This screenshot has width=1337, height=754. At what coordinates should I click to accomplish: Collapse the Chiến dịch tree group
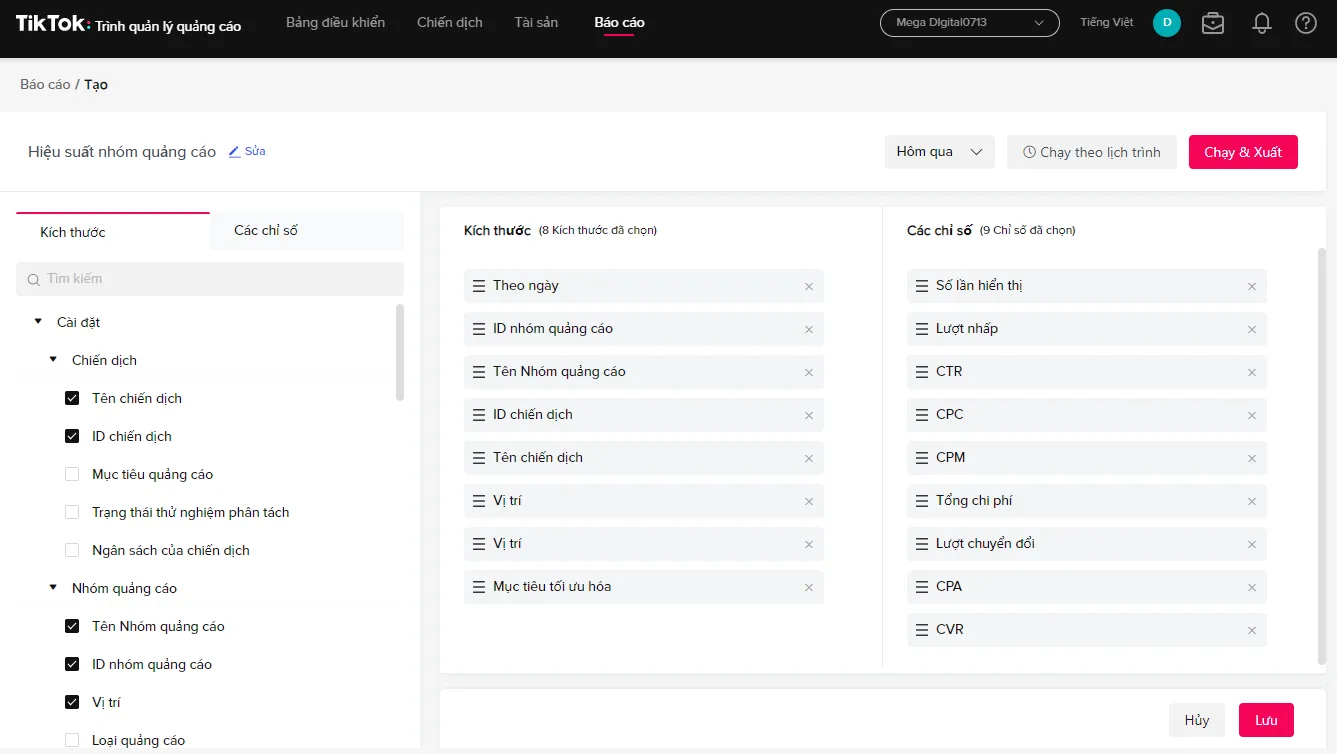coord(53,359)
